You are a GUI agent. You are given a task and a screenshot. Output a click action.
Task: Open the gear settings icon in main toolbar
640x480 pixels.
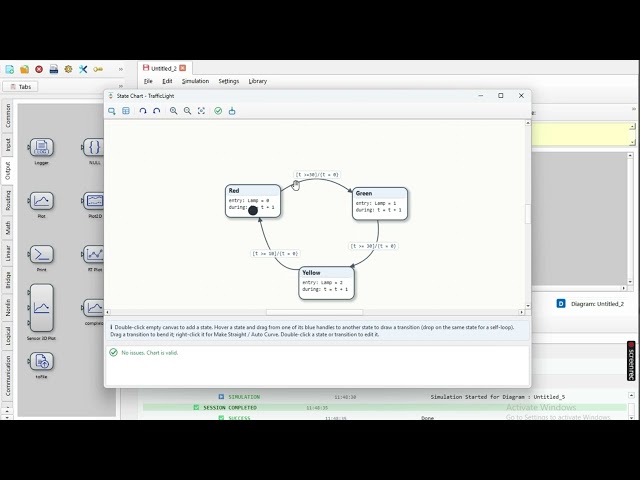[68, 69]
